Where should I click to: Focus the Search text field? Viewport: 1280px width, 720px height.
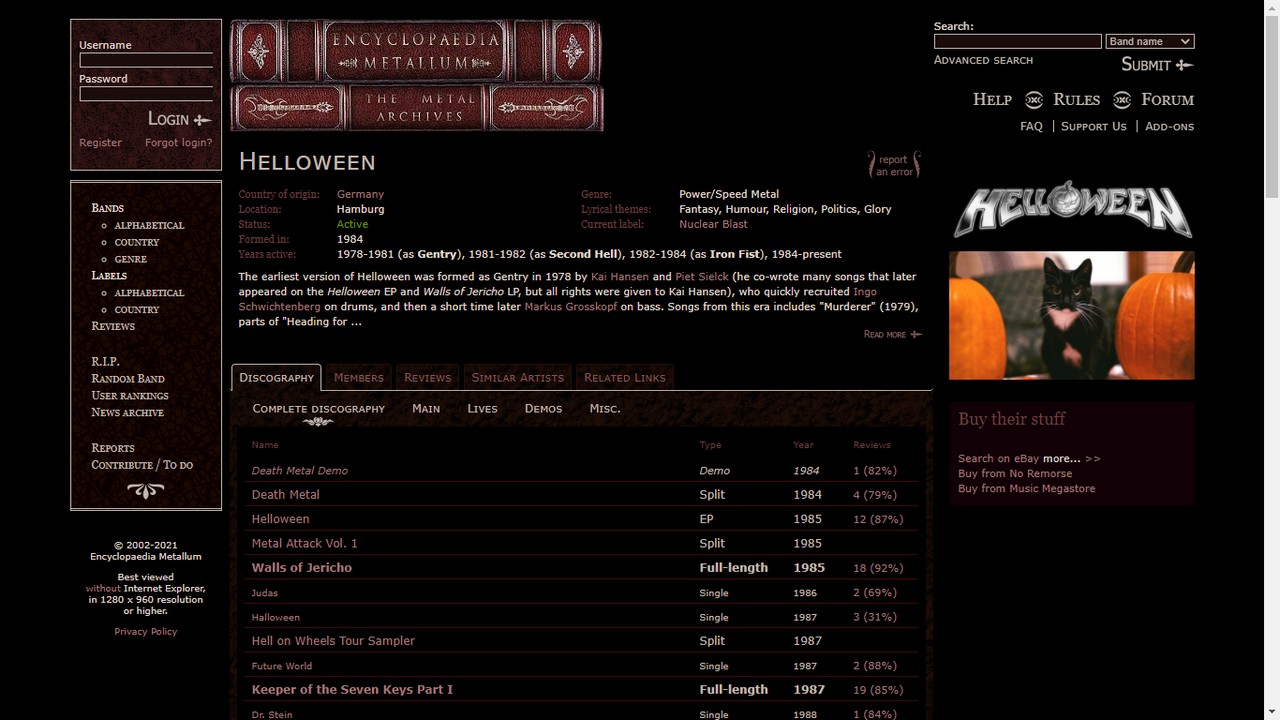[1017, 41]
